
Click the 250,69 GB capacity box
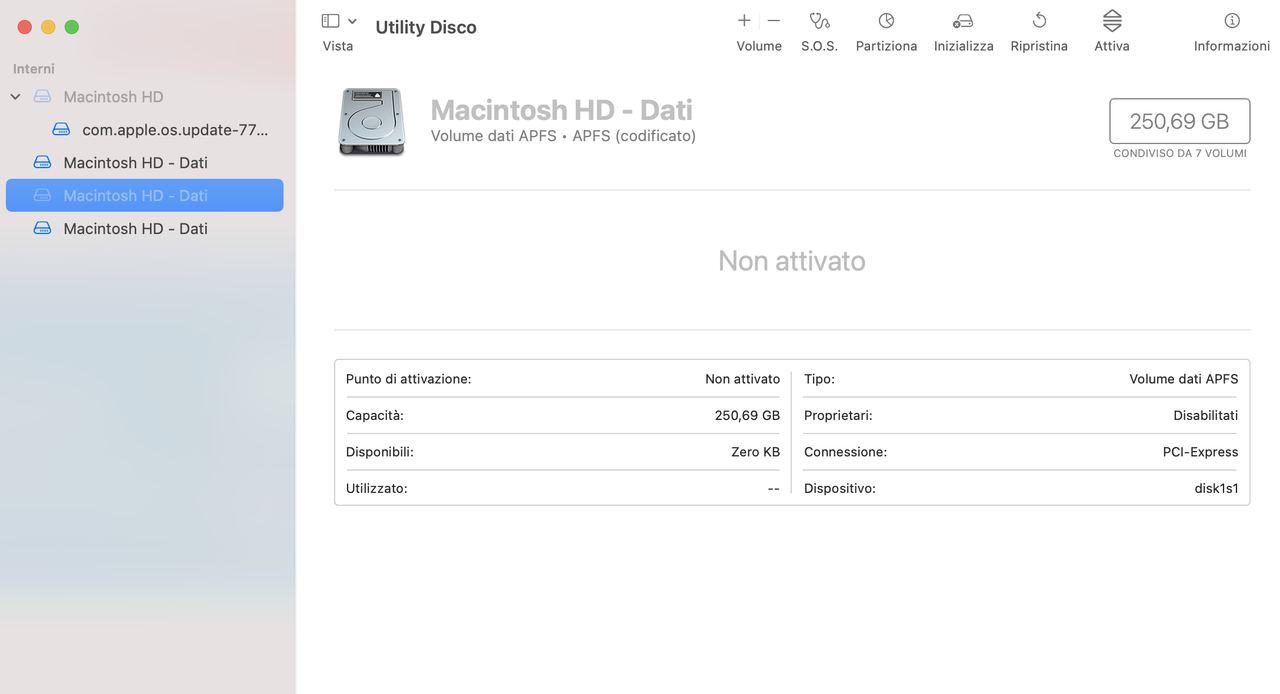click(1179, 121)
